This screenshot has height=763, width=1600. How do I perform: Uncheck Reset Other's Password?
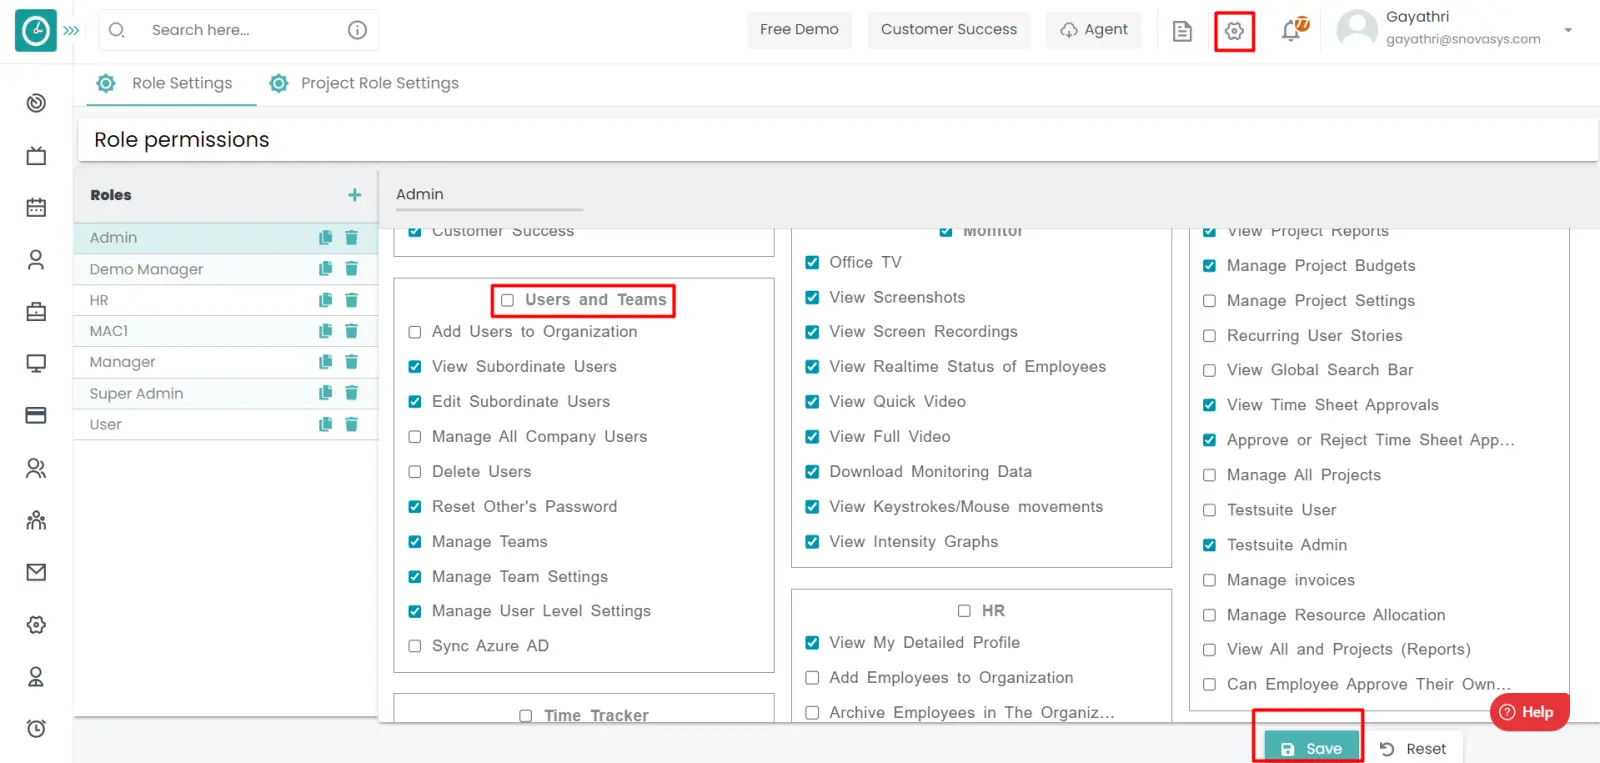click(415, 507)
